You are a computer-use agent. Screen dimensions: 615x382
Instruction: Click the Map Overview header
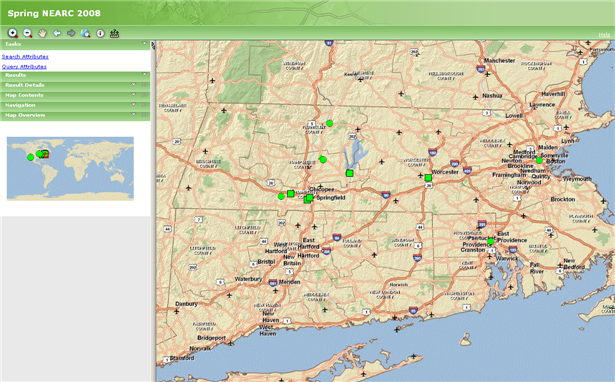[x=75, y=115]
